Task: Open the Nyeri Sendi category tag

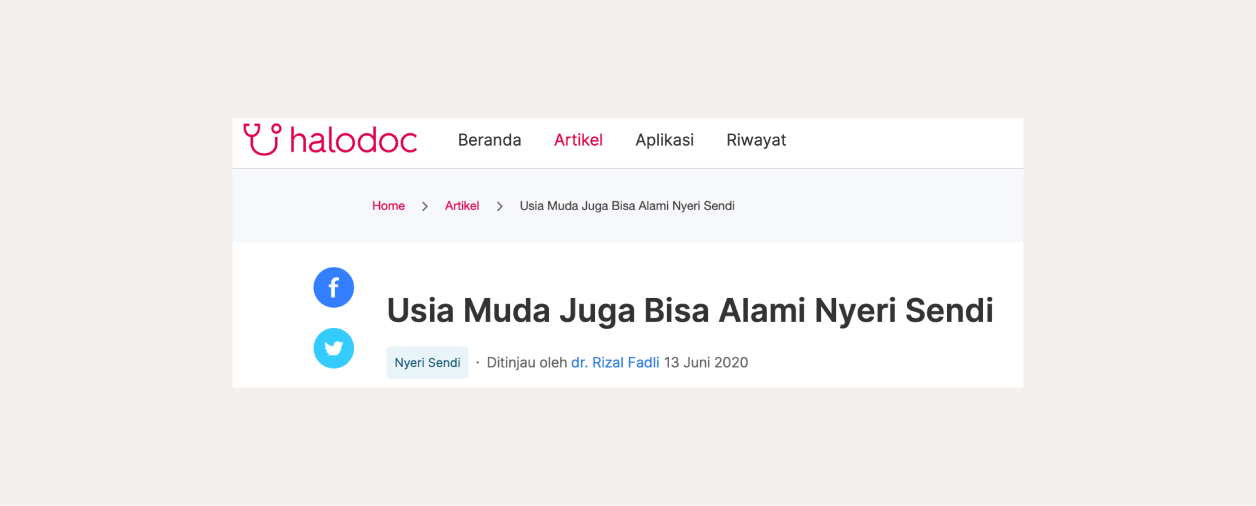Action: [427, 362]
